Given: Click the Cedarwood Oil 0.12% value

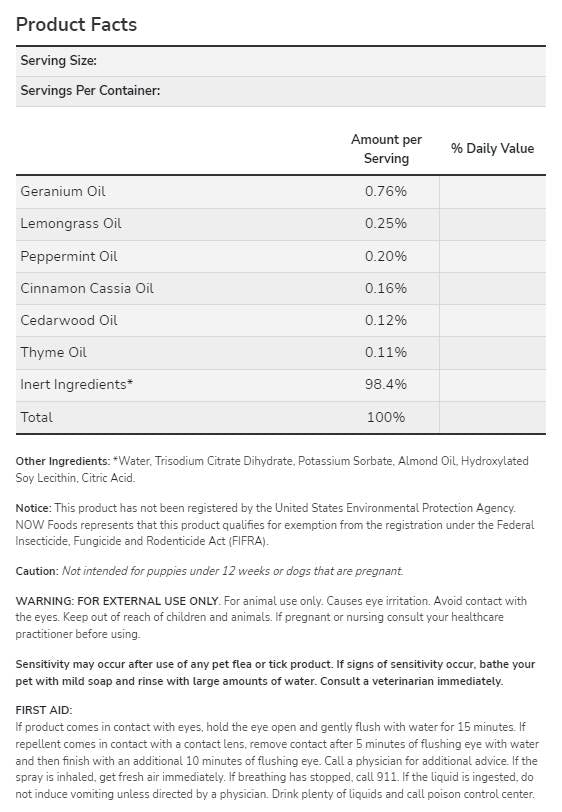Looking at the screenshot, I should click(386, 321).
